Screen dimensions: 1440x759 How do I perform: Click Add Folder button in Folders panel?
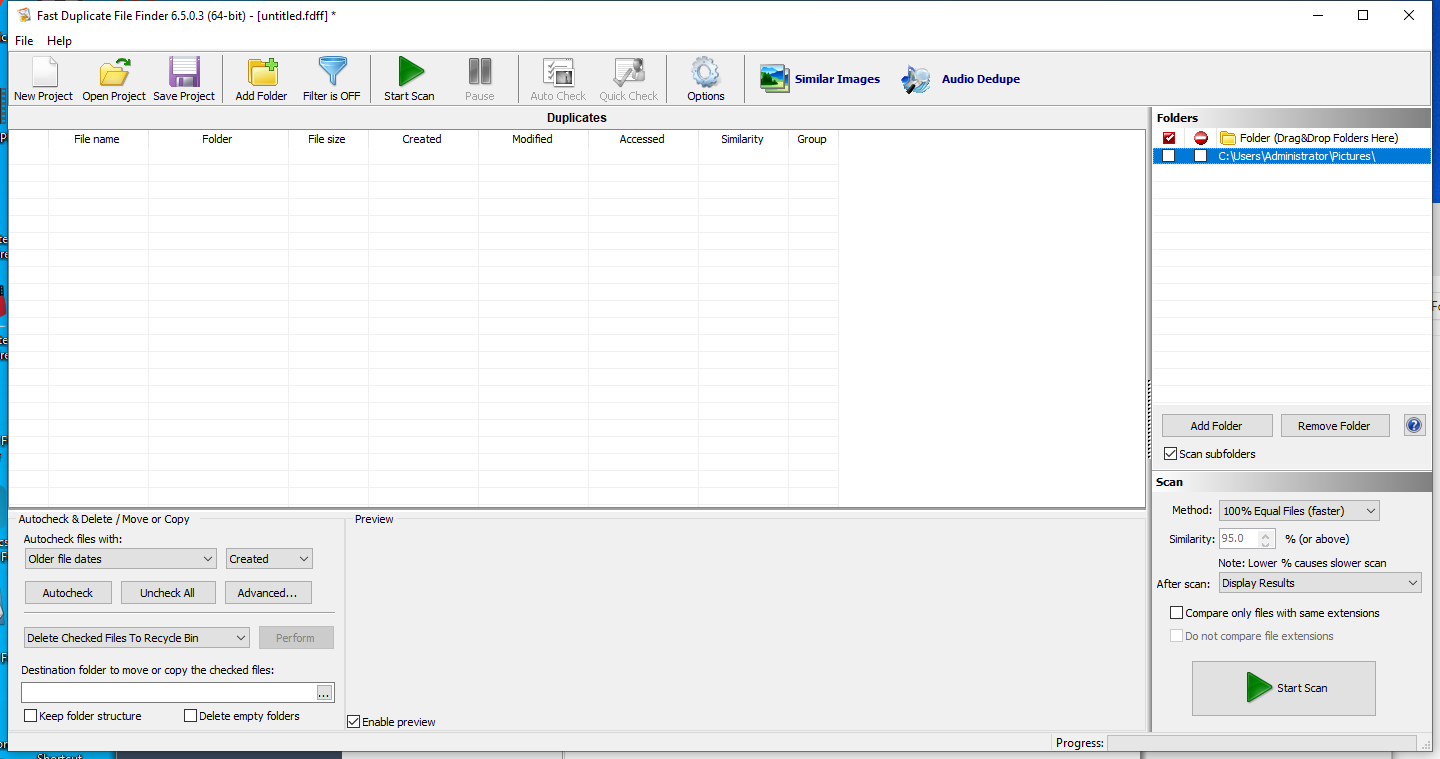[1217, 426]
